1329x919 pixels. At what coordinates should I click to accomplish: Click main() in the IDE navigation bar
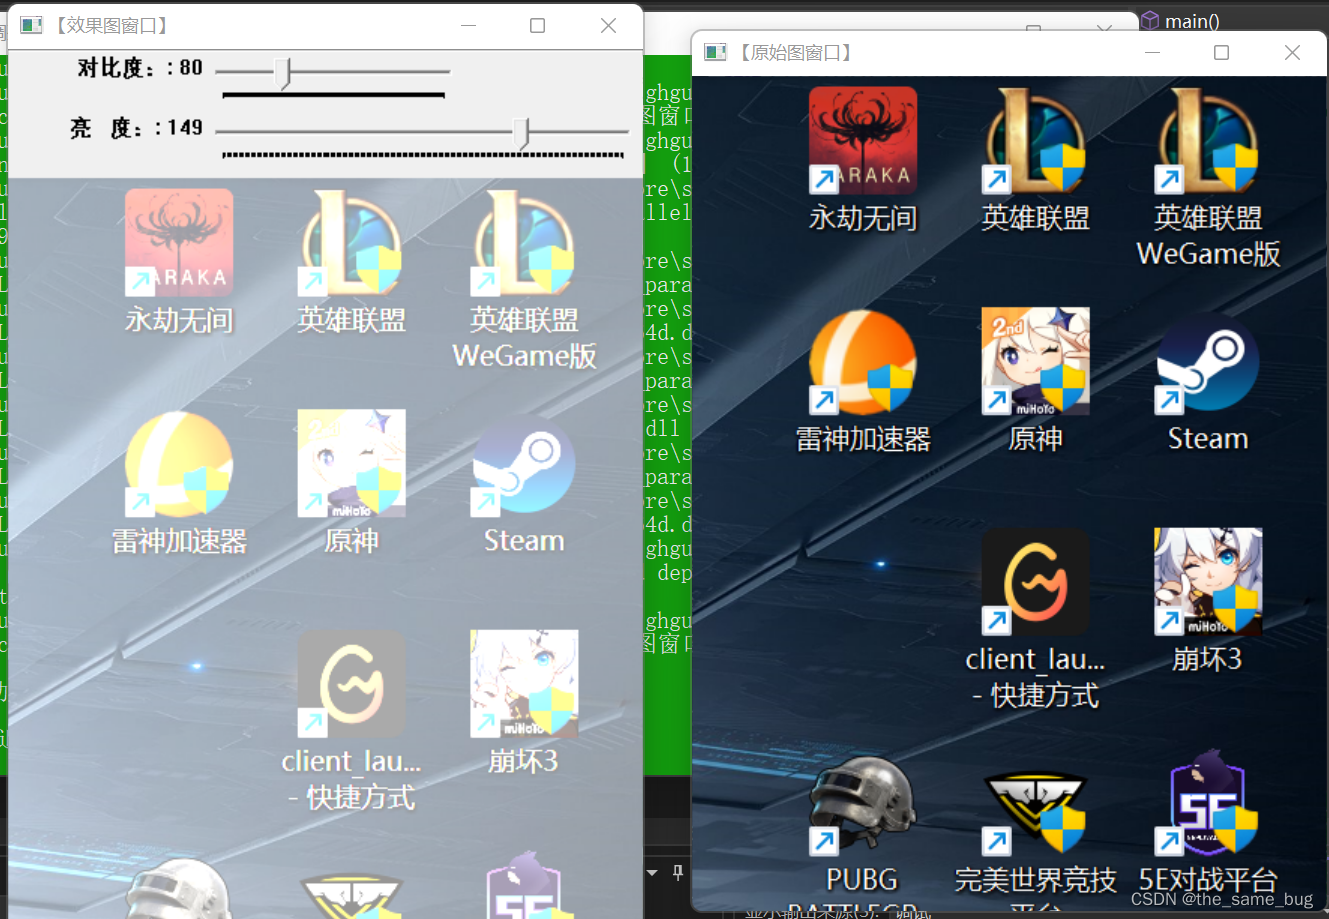(1192, 21)
